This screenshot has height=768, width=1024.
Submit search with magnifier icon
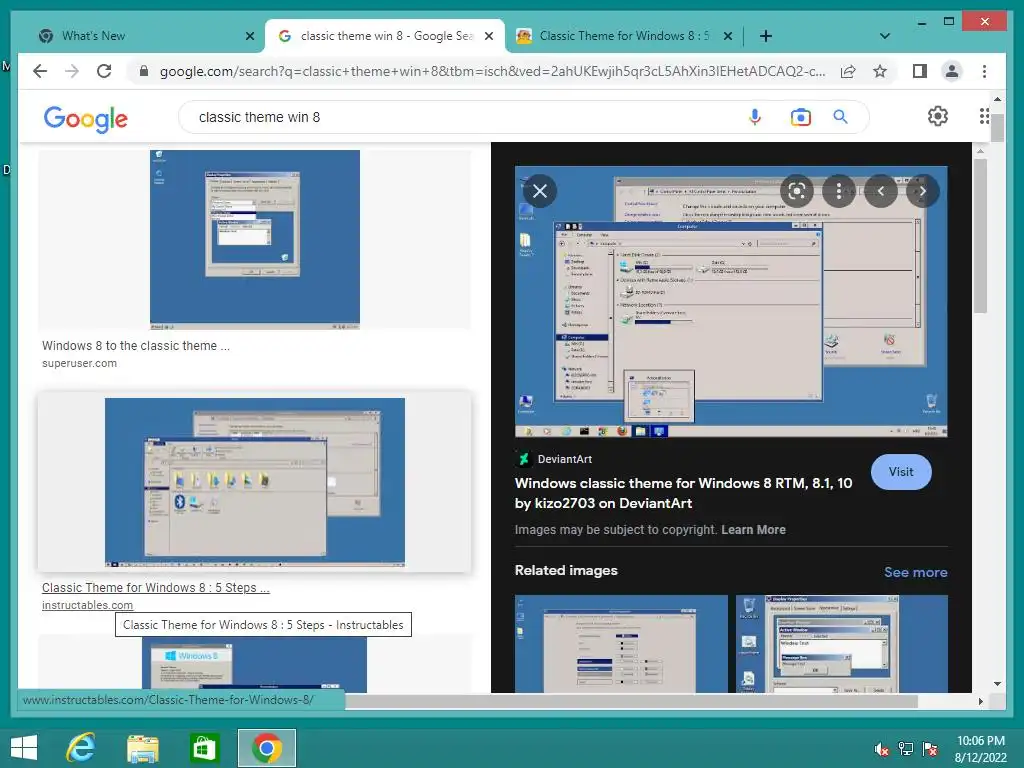point(840,117)
